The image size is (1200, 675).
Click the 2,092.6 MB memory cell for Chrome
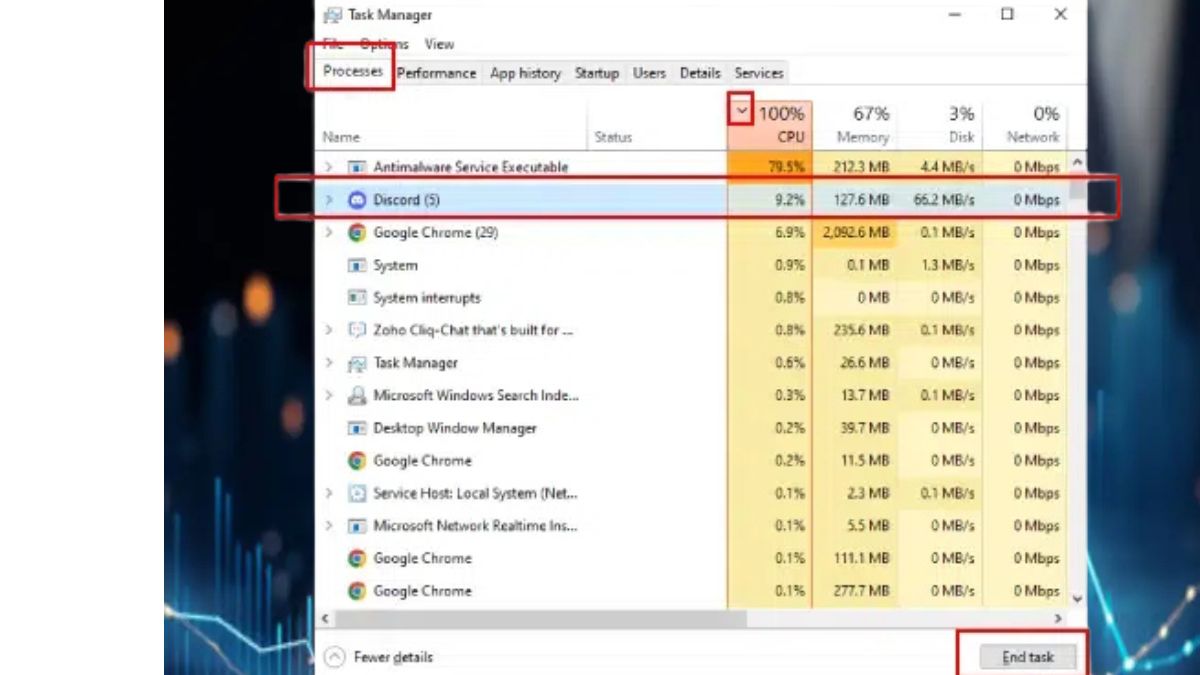click(x=855, y=233)
